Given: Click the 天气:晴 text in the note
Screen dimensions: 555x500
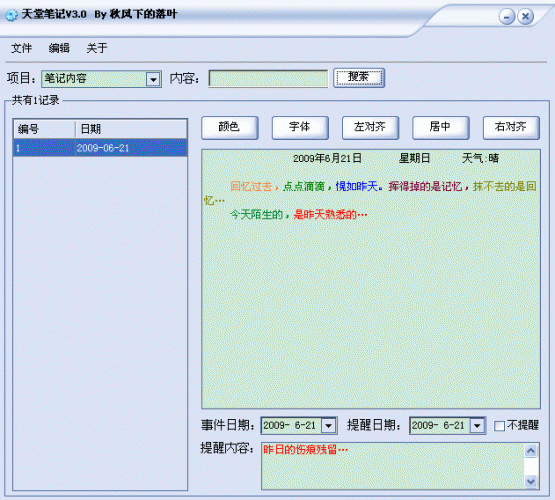Looking at the screenshot, I should pos(480,158).
